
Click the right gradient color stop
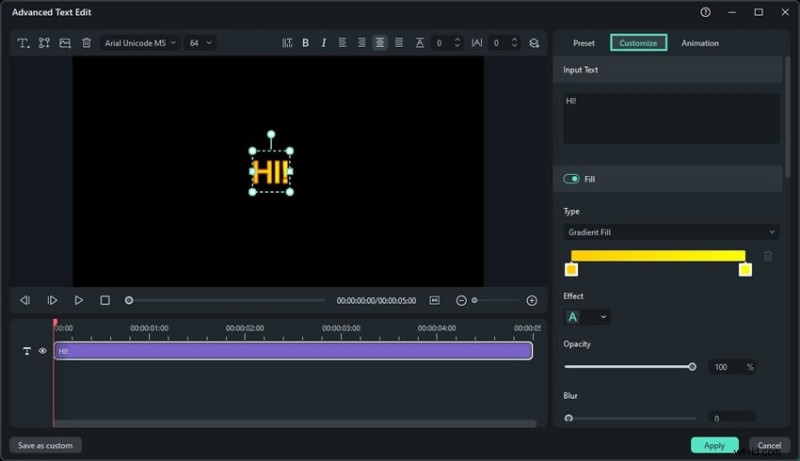point(745,270)
